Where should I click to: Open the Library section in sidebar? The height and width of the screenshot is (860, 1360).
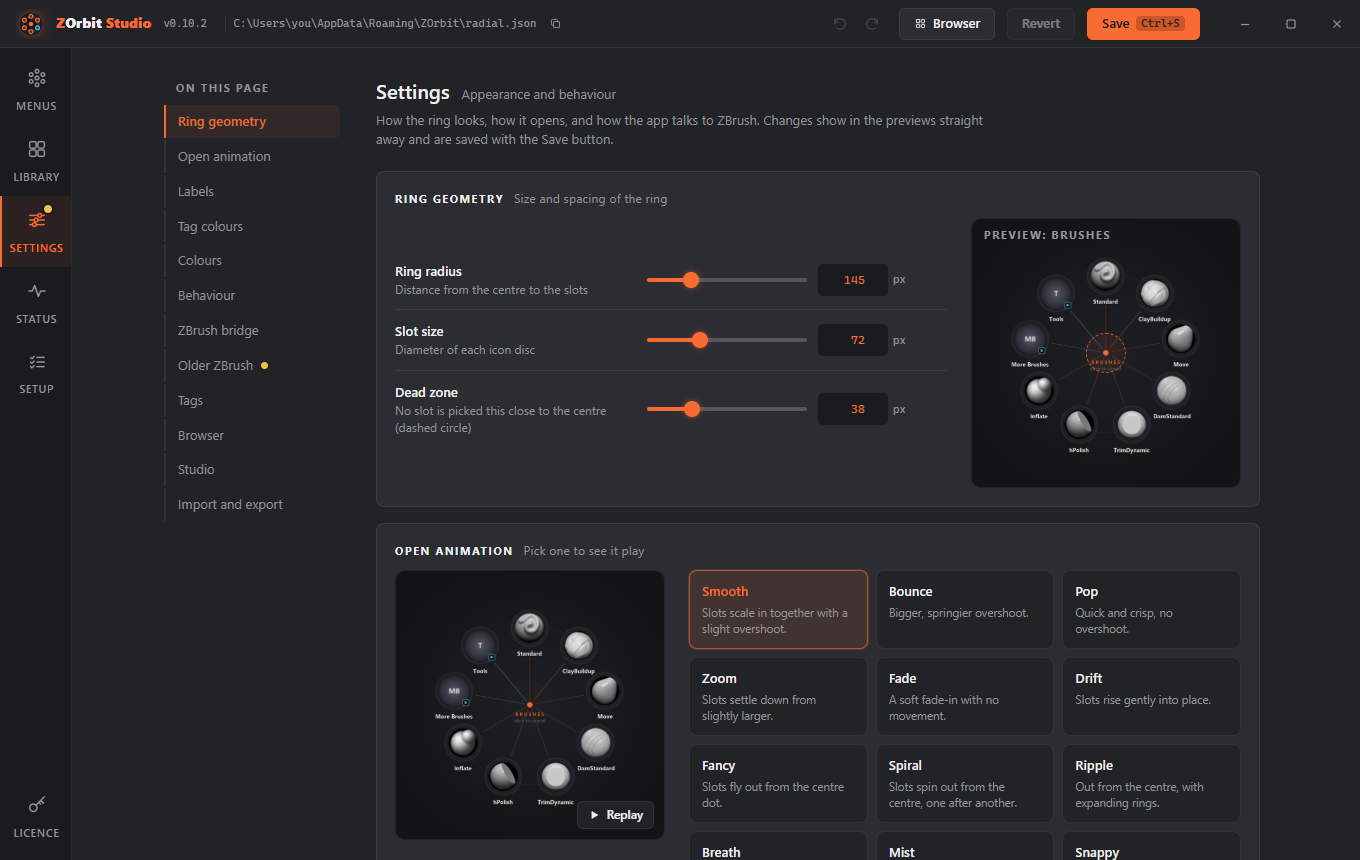(36, 161)
